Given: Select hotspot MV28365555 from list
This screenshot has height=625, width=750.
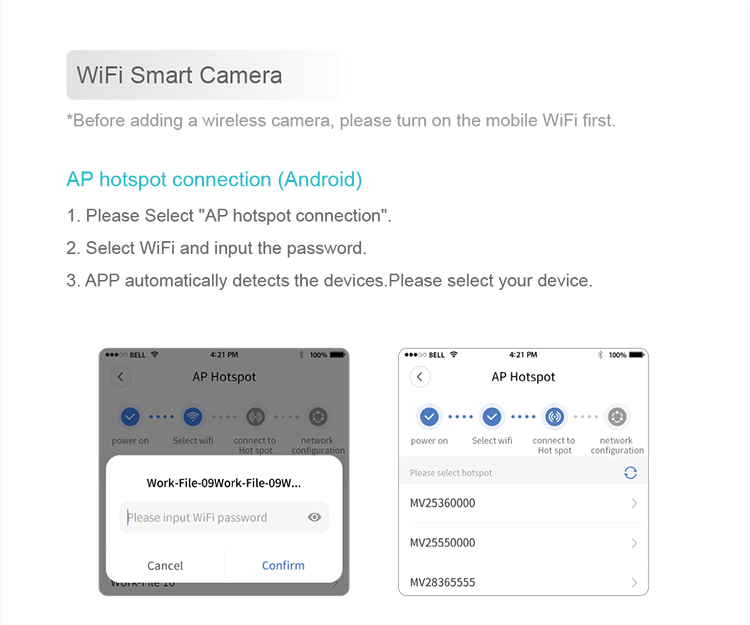Looking at the screenshot, I should [523, 581].
